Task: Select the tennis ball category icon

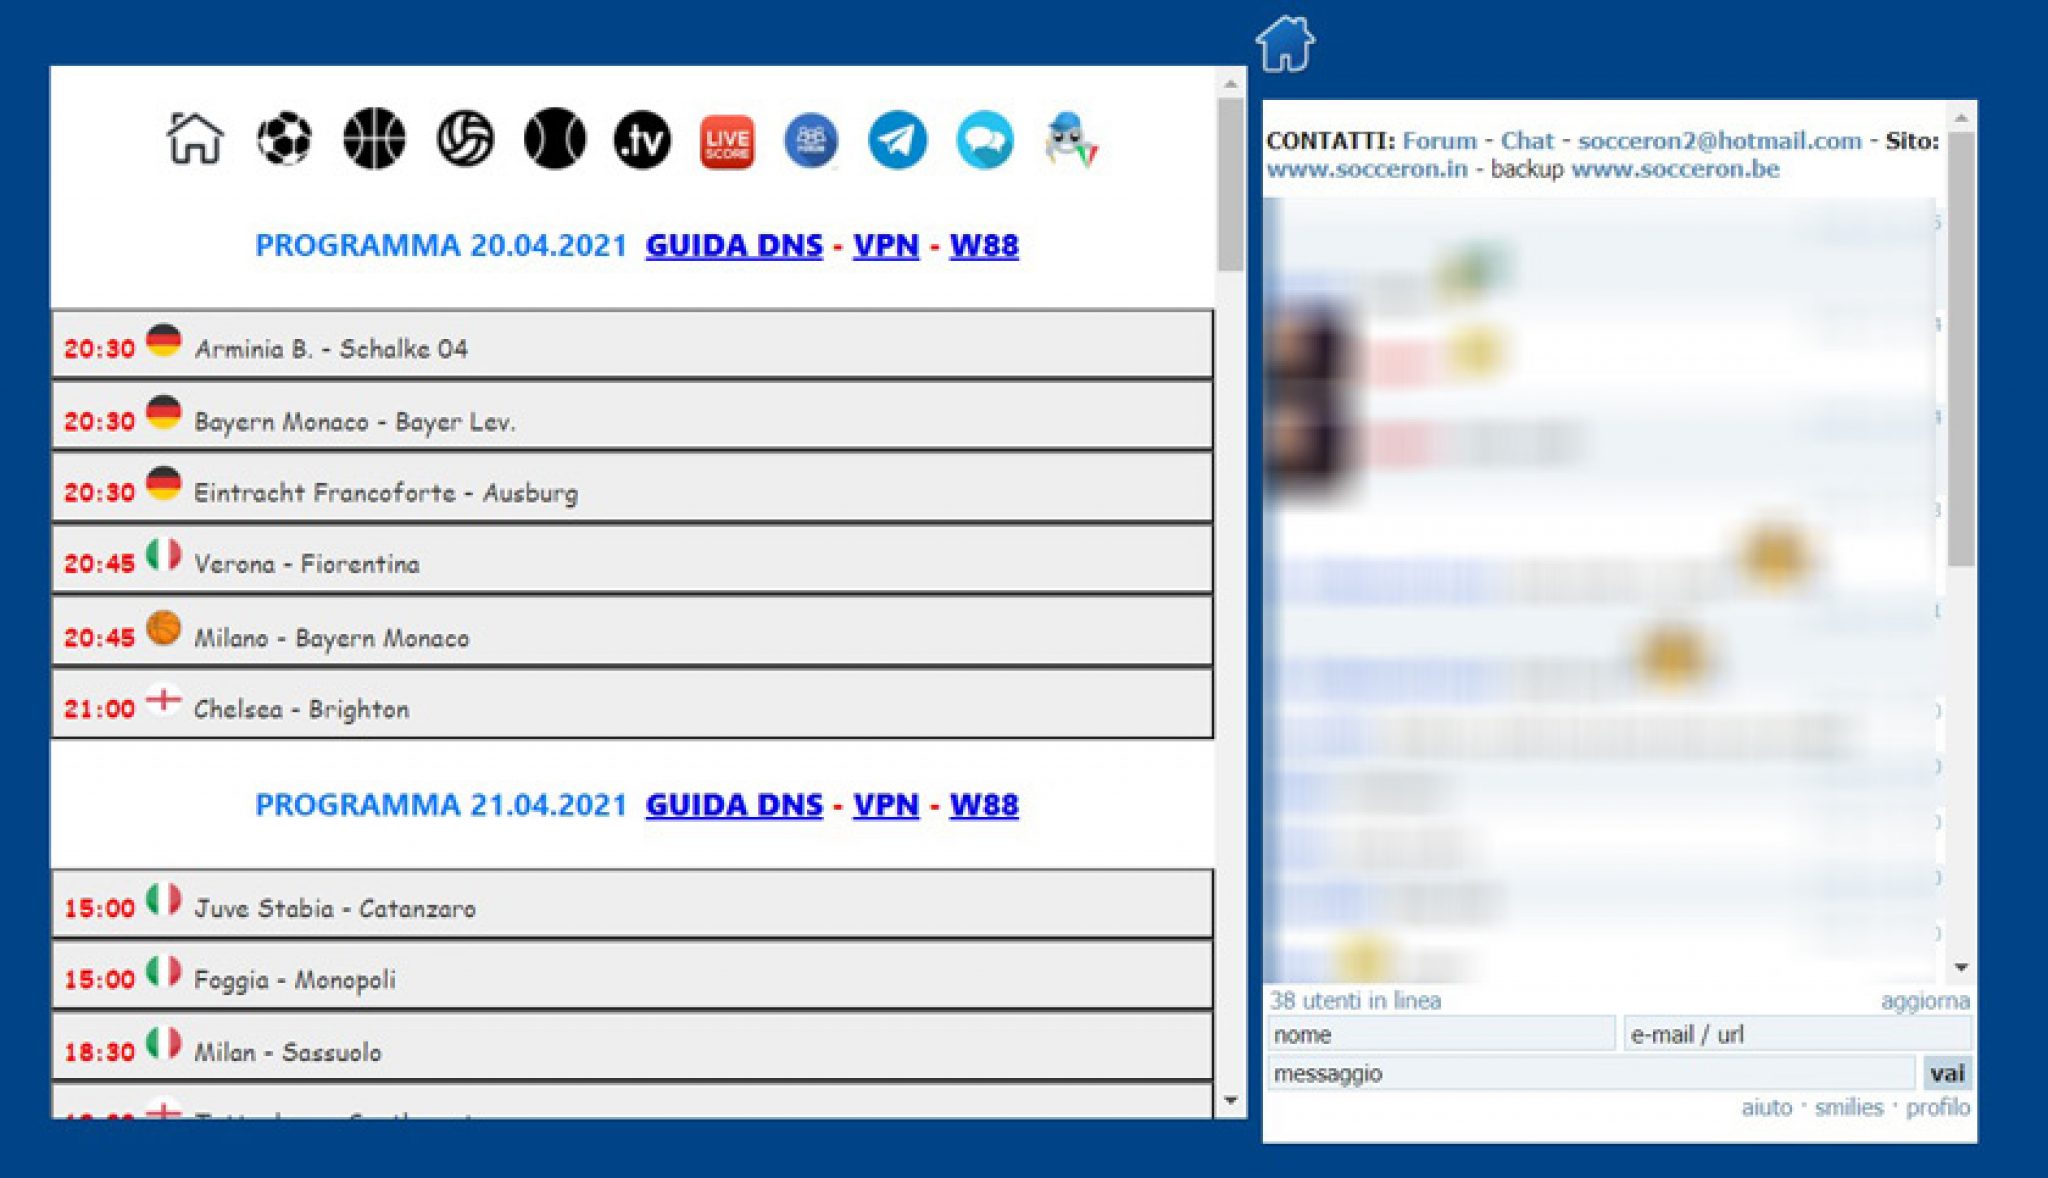Action: pos(554,139)
